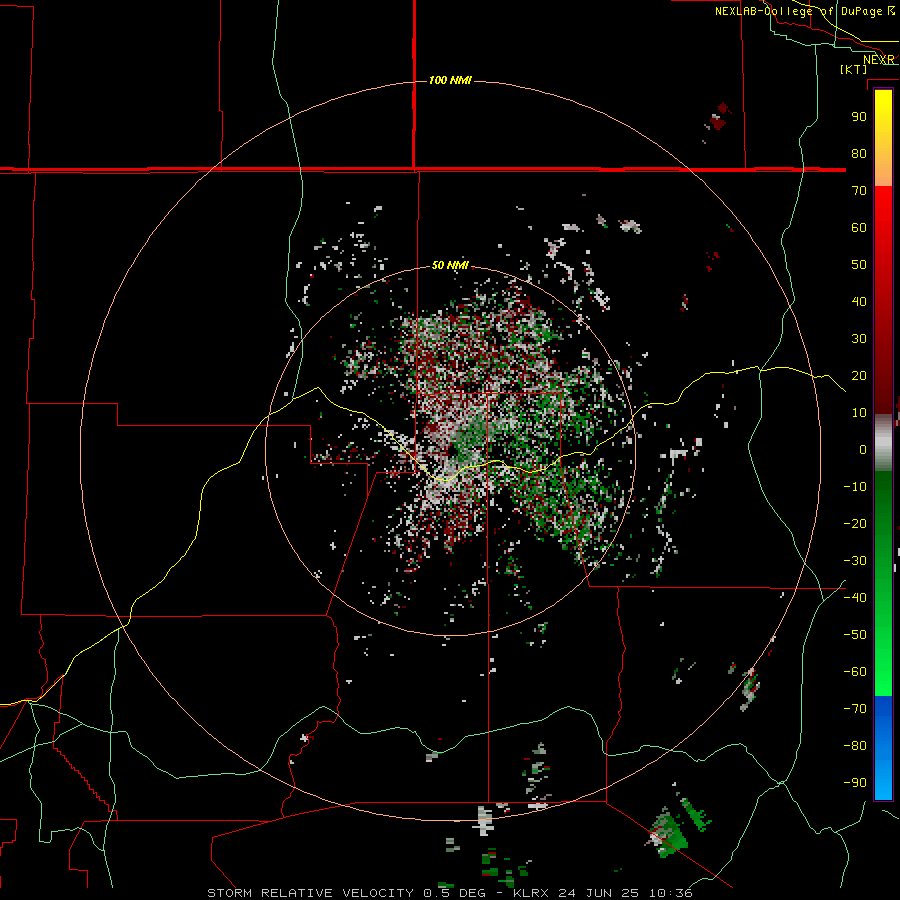Click the 50 value on velocity scale
Image resolution: width=900 pixels, height=900 pixels.
(x=859, y=265)
